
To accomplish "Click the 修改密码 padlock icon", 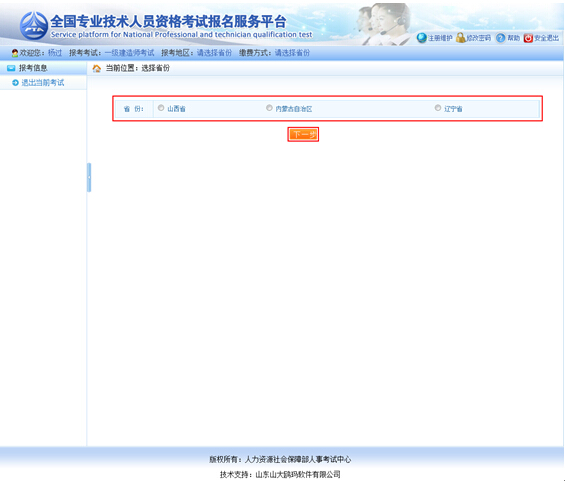I will 461,37.
